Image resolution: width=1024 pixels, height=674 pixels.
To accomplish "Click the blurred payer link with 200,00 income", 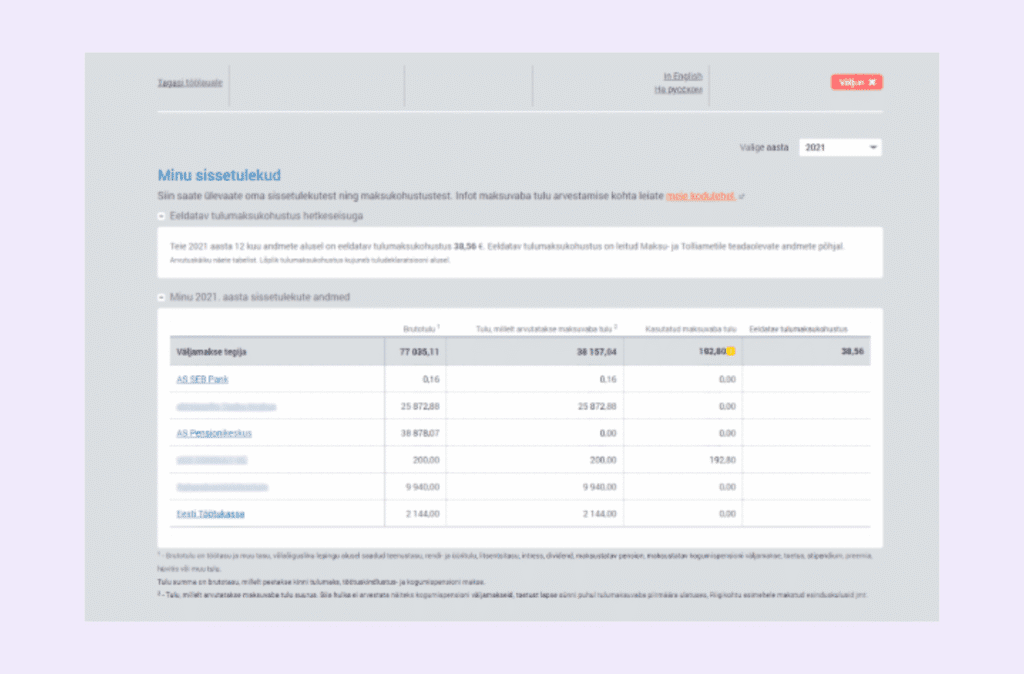I will point(212,460).
